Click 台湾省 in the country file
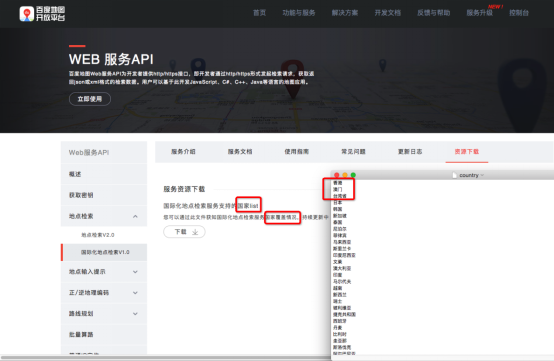The width and height of the screenshot is (554, 361). (340, 196)
